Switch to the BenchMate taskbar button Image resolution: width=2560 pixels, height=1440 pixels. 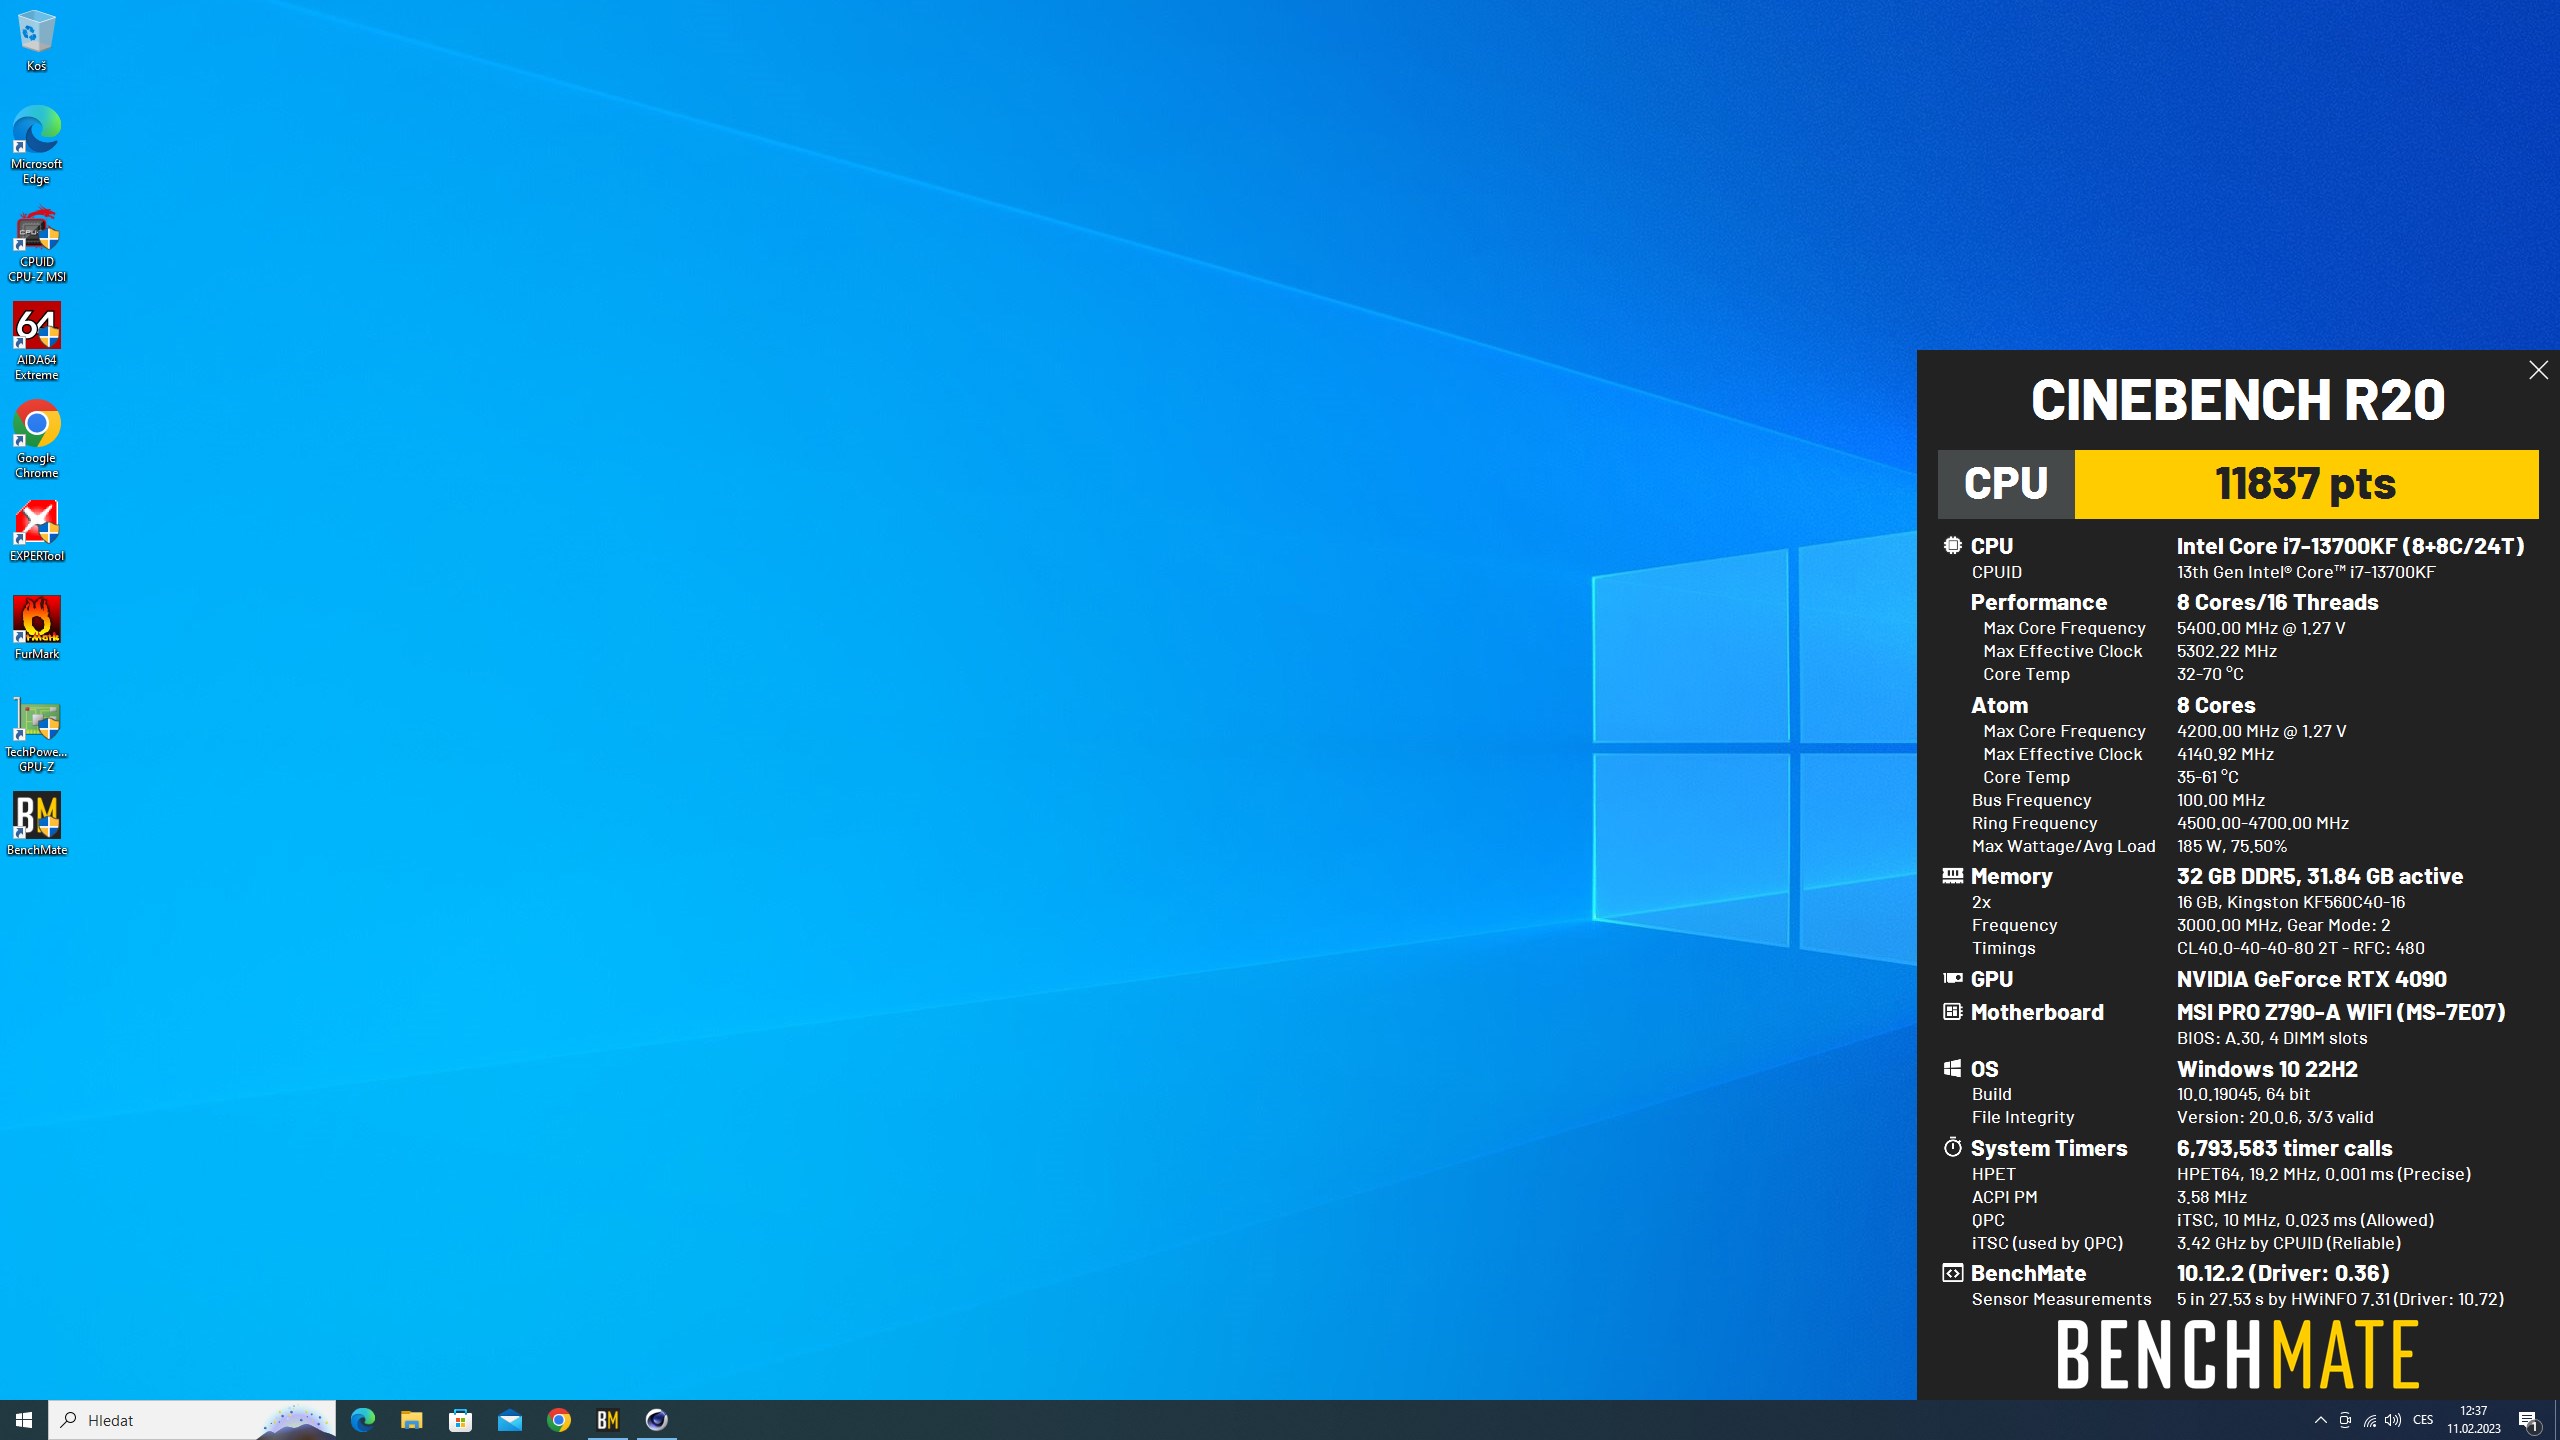tap(608, 1420)
